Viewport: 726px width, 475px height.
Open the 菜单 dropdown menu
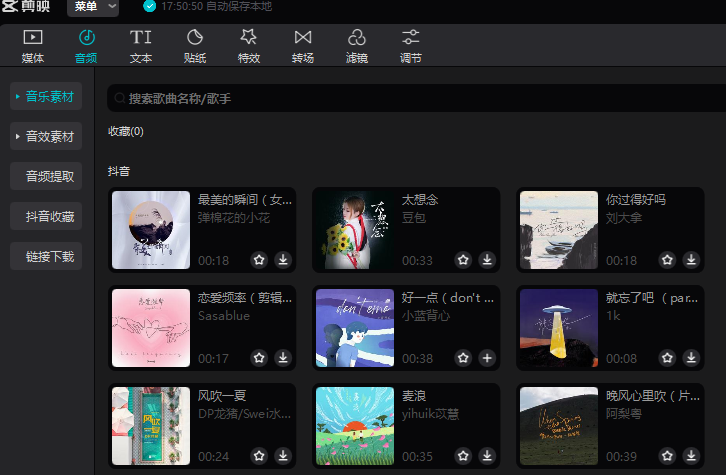(x=96, y=7)
